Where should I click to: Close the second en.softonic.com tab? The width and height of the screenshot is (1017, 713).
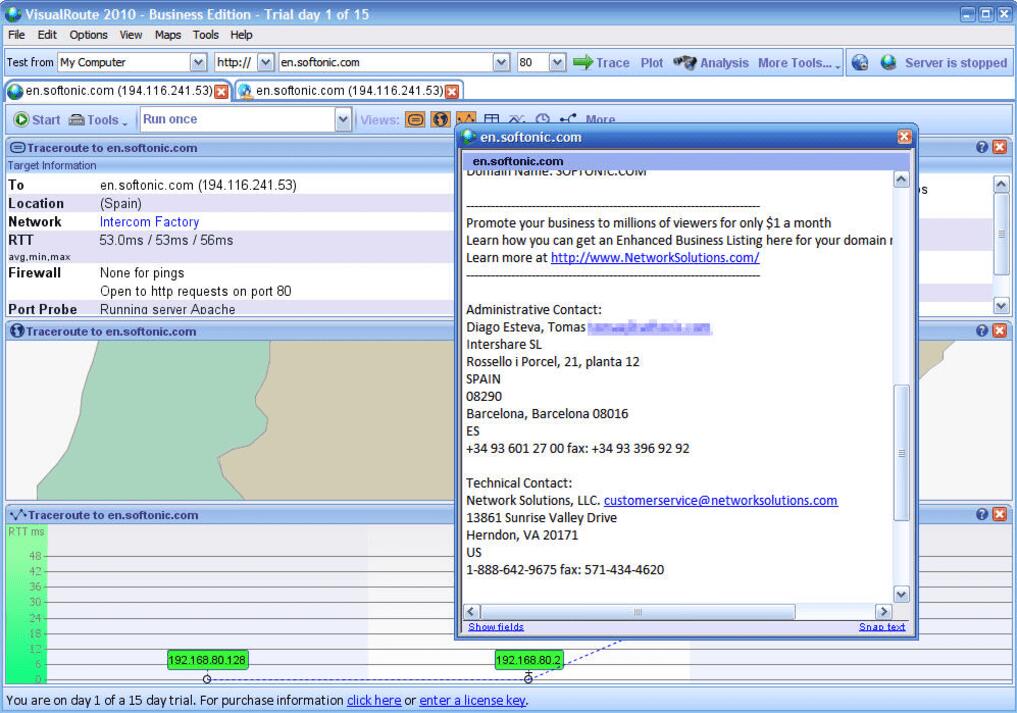(x=452, y=91)
